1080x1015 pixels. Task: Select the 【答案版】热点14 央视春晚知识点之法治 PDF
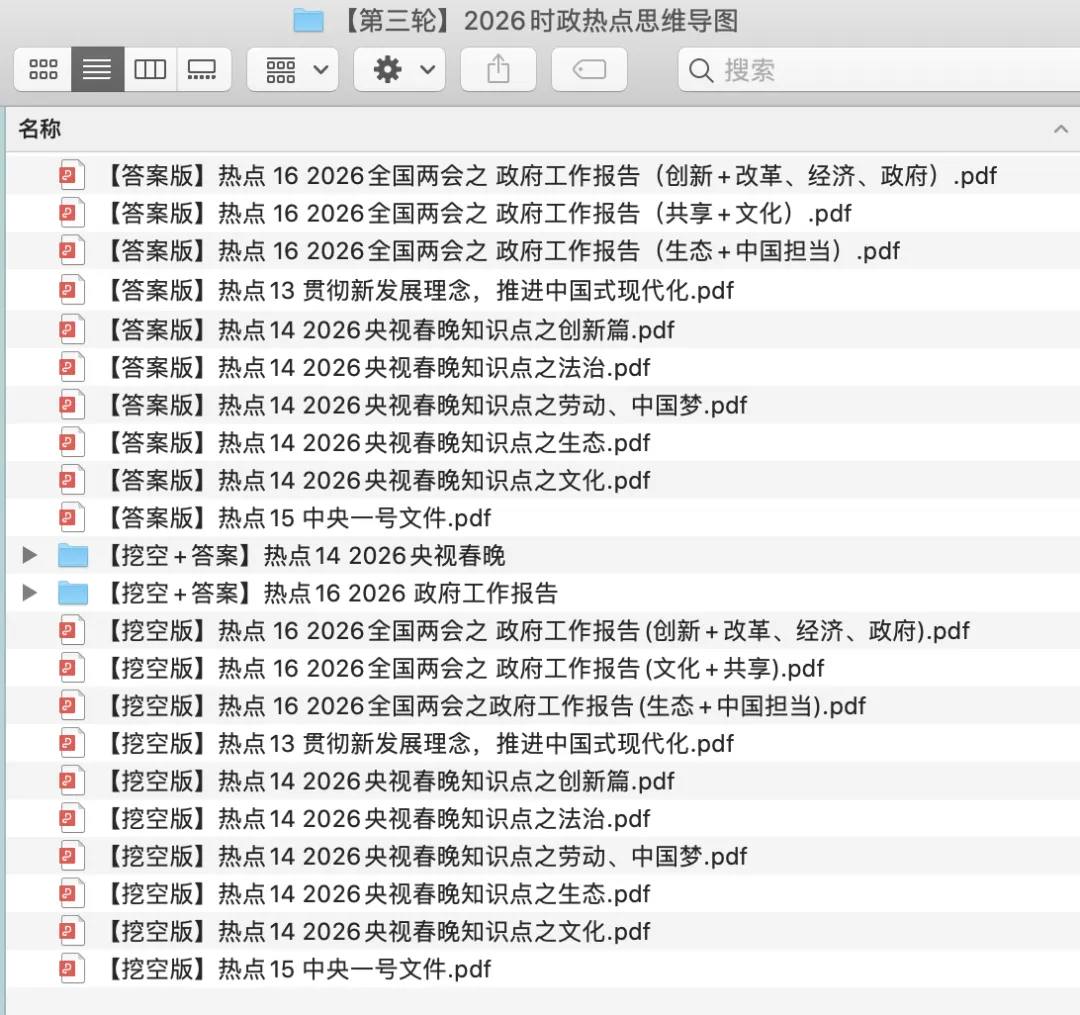(380, 367)
